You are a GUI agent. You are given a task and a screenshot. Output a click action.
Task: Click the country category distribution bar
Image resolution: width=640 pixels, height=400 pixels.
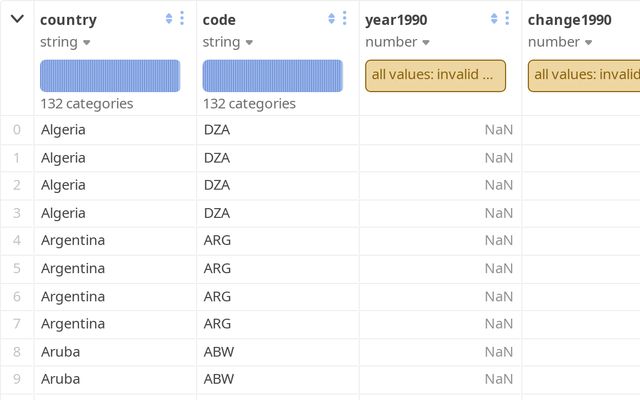(110, 76)
